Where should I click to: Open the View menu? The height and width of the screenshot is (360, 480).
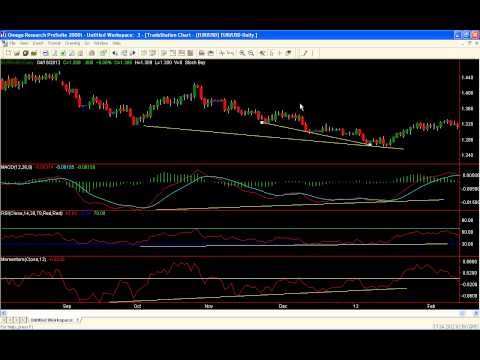click(24, 43)
